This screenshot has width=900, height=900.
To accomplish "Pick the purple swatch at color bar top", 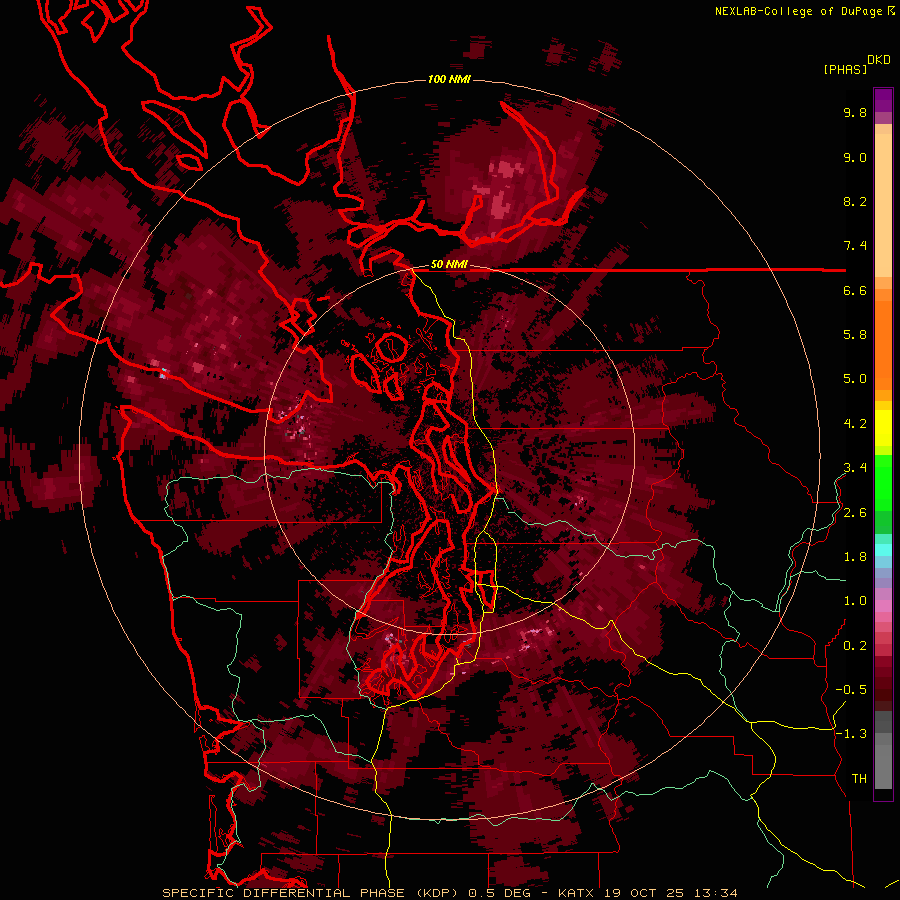I will point(883,100).
